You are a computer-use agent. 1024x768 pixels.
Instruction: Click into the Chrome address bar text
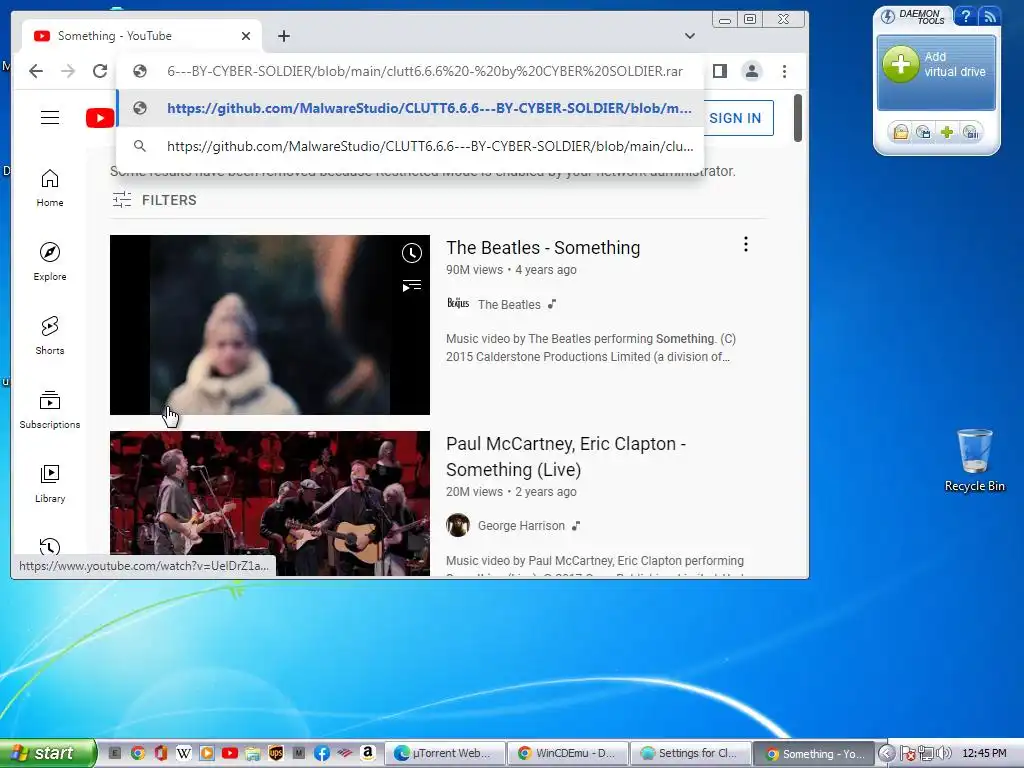click(x=424, y=71)
